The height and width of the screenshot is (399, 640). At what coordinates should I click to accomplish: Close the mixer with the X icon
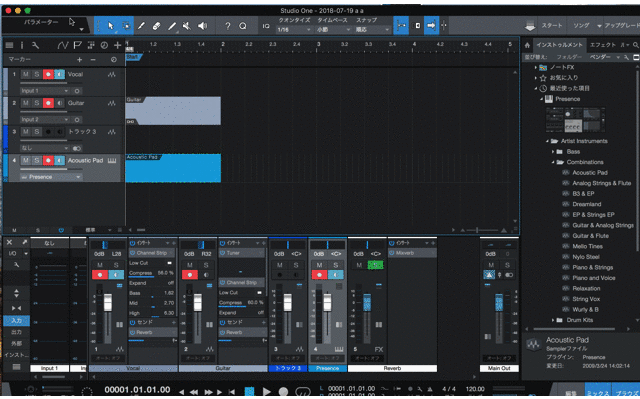[x=9, y=242]
